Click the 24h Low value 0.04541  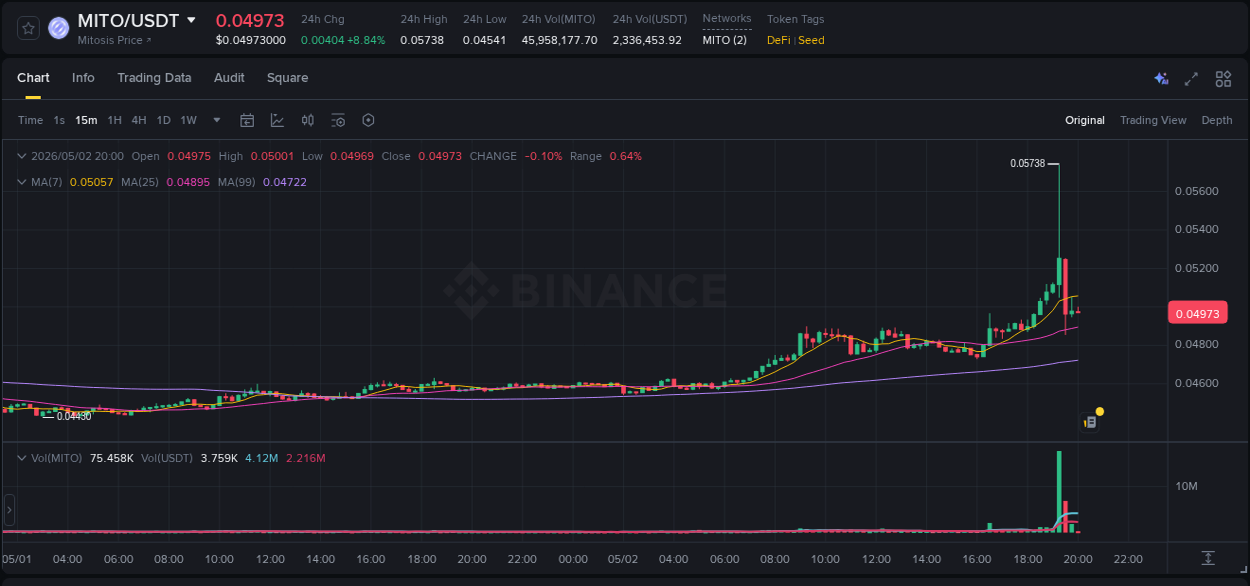tap(484, 40)
